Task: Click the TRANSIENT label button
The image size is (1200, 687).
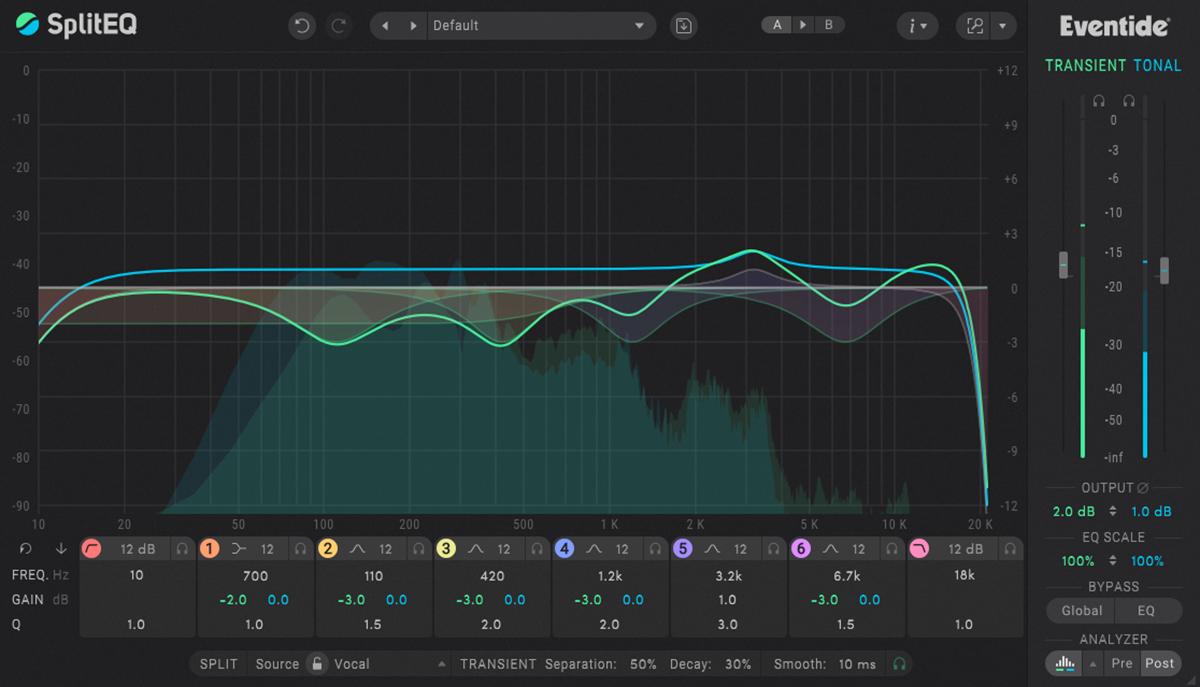Action: pos(498,664)
